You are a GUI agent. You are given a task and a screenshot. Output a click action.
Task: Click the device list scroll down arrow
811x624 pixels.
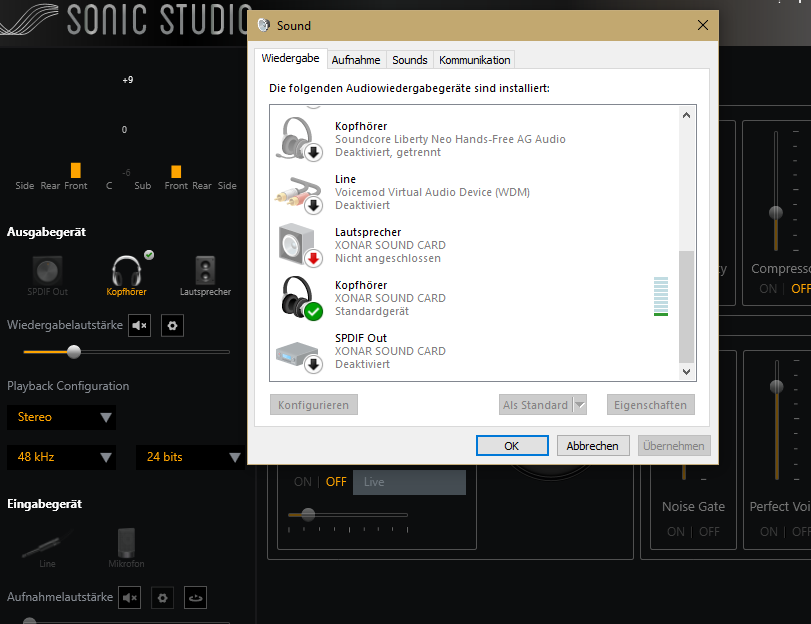point(686,372)
